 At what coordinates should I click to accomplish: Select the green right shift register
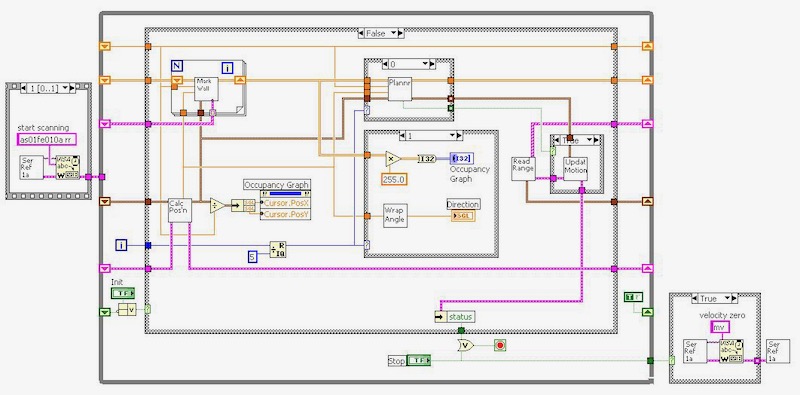coord(648,312)
